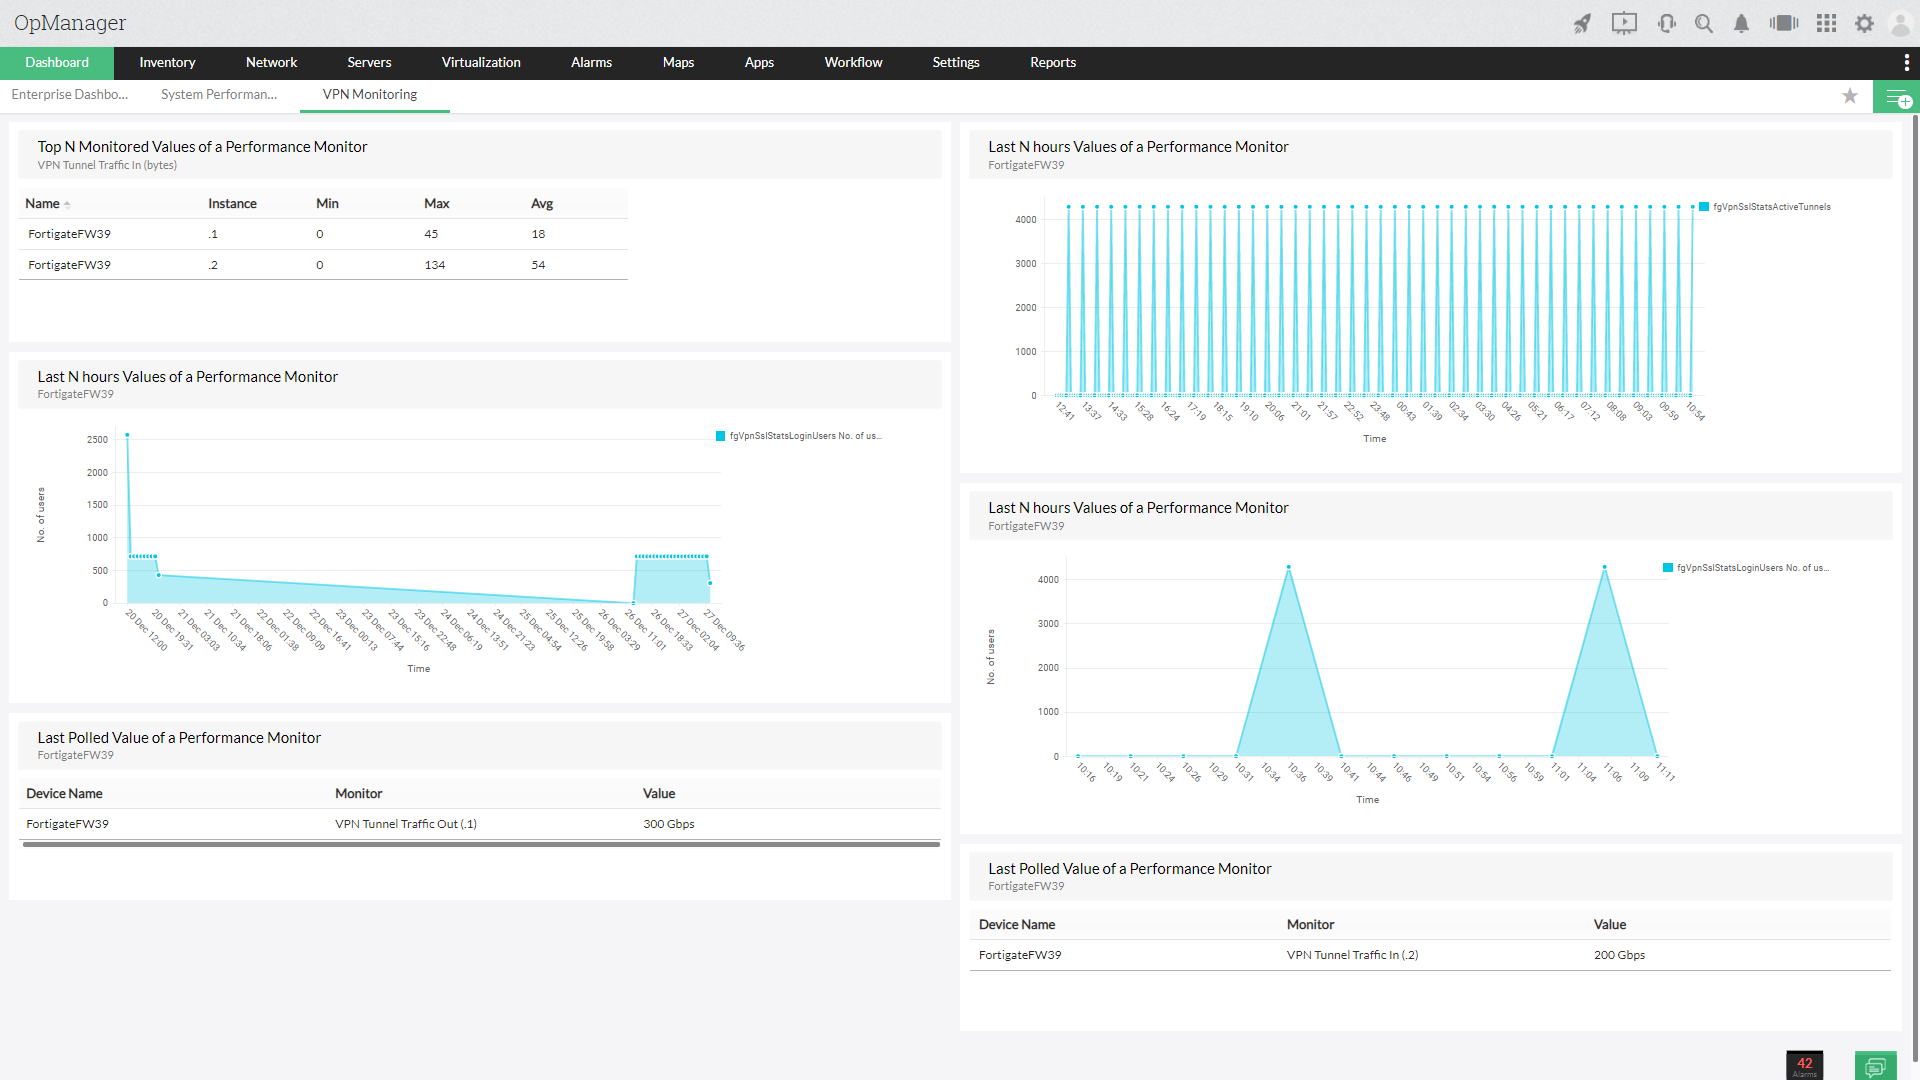Expand the add-widget green menu button
The height and width of the screenshot is (1080, 1920).
[x=1896, y=98]
